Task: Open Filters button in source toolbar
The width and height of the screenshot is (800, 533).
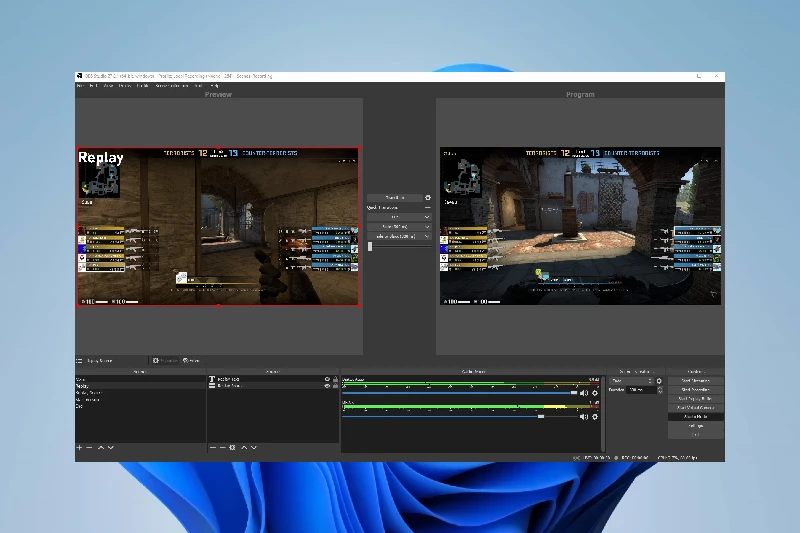Action: click(x=192, y=361)
